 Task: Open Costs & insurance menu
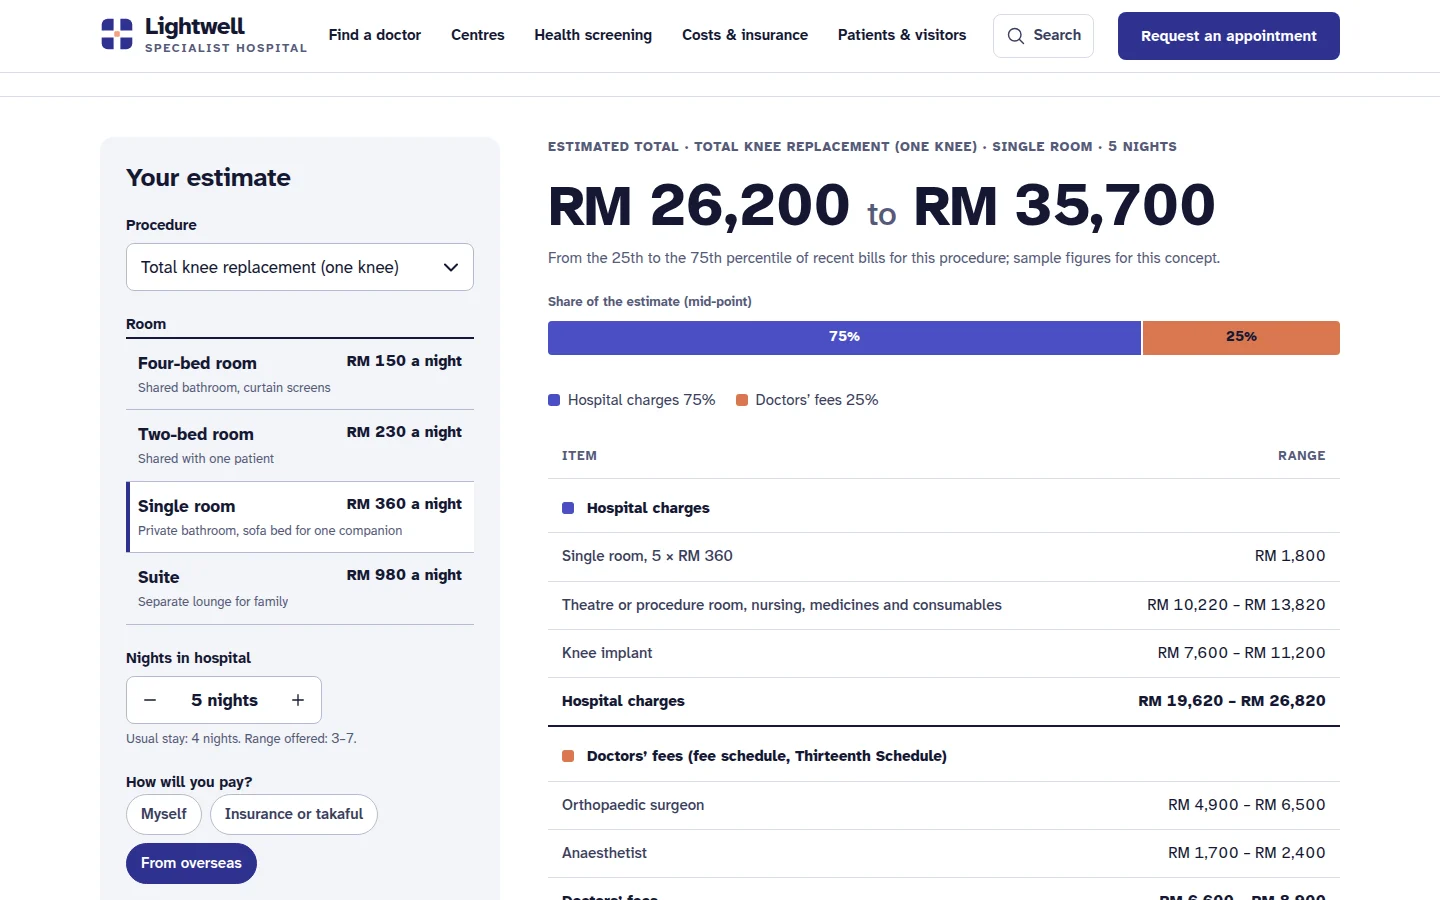(745, 35)
